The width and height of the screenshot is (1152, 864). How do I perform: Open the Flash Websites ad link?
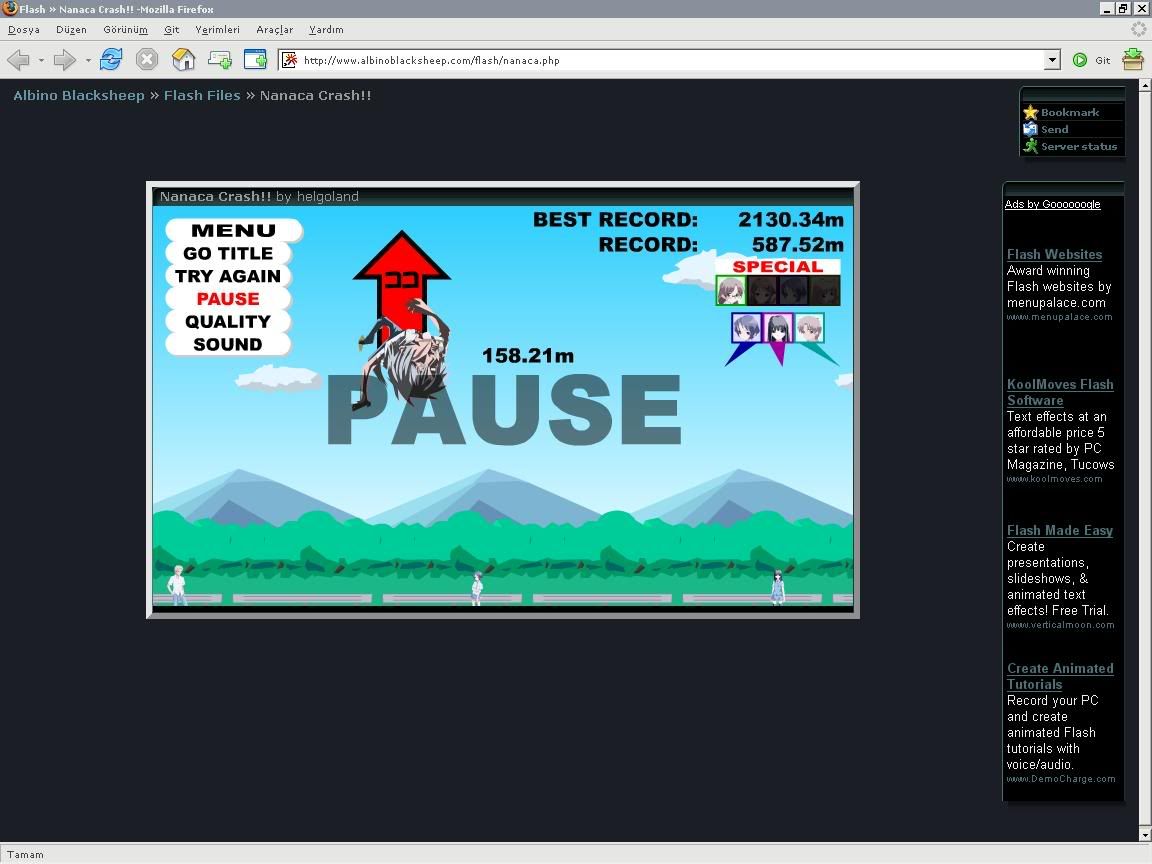coord(1054,254)
